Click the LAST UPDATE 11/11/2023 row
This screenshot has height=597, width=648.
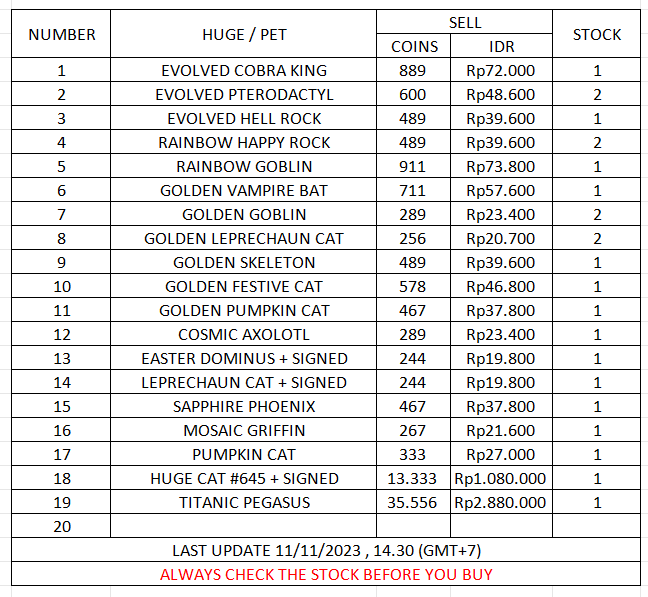(325, 551)
